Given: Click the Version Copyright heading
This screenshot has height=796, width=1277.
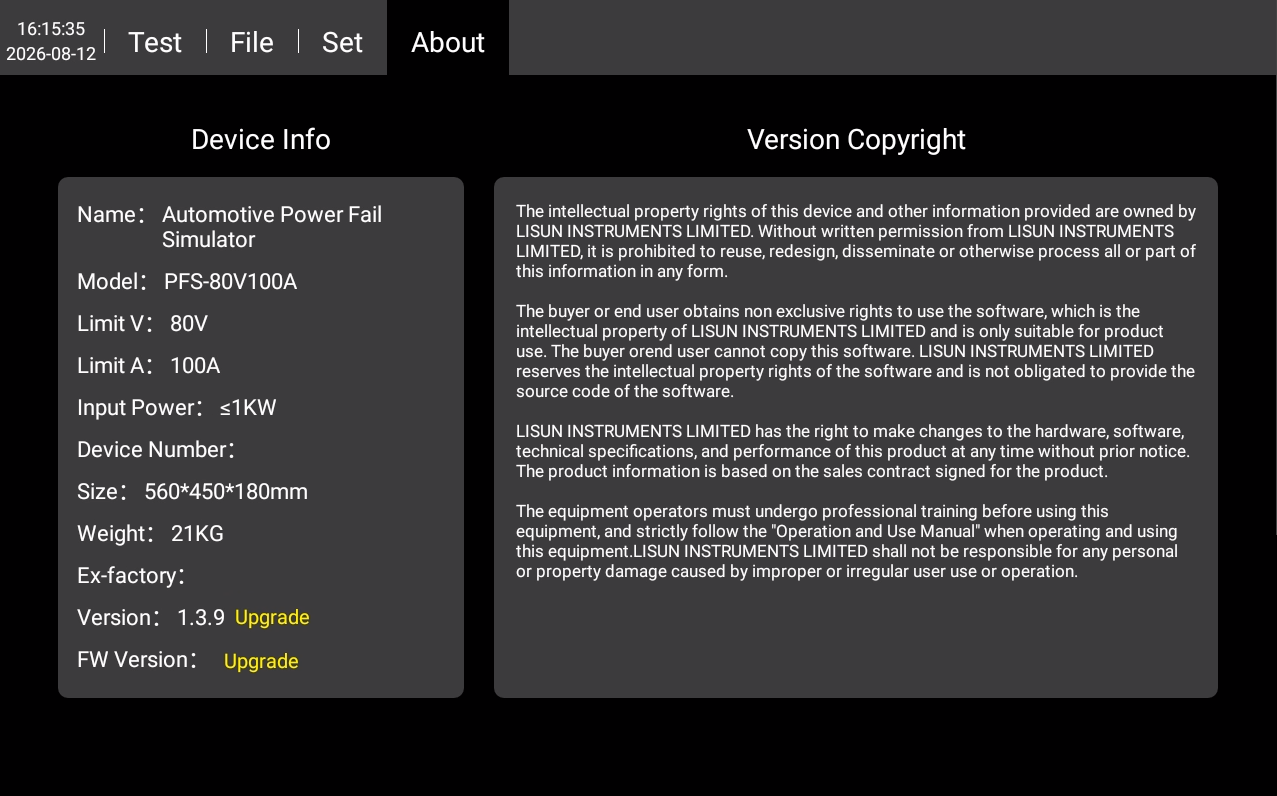Looking at the screenshot, I should point(856,139).
